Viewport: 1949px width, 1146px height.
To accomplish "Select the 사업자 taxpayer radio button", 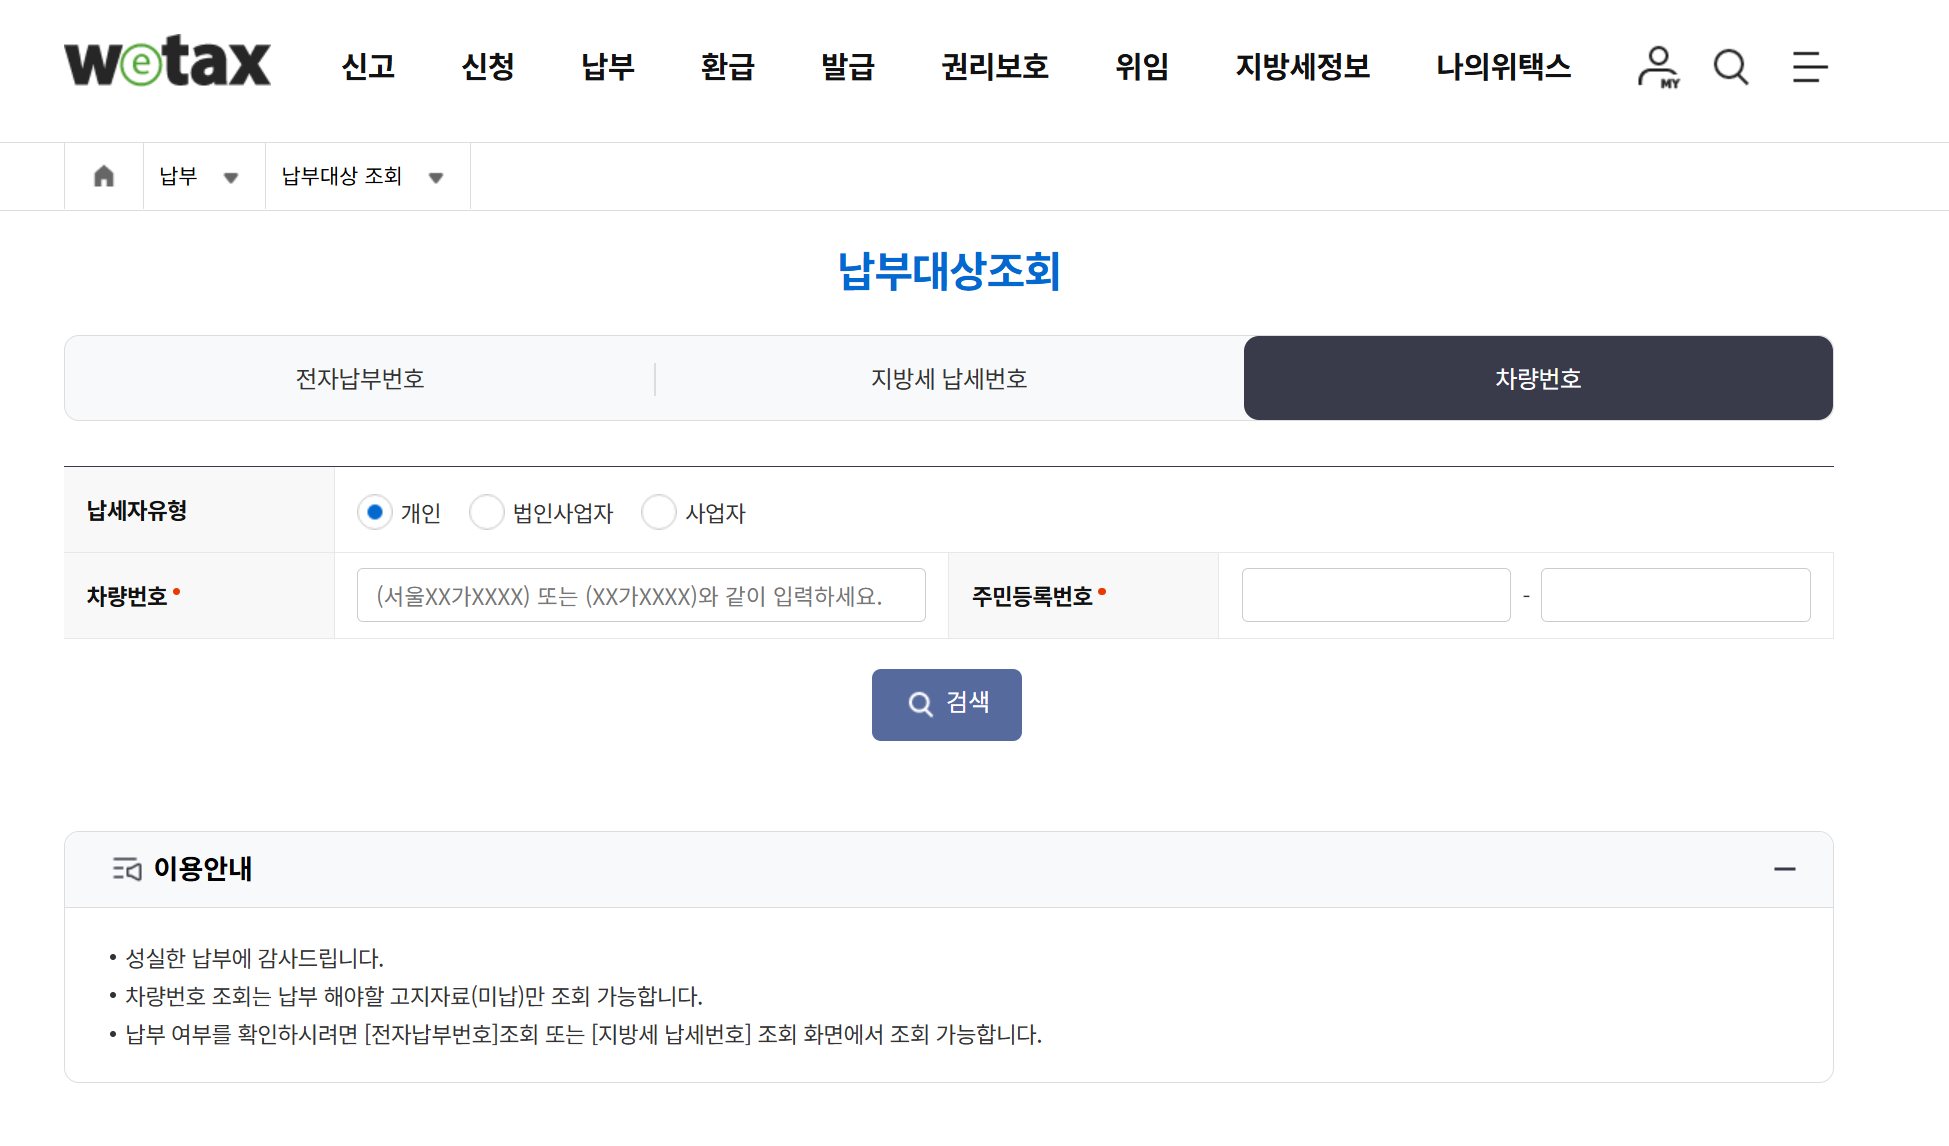I will click(659, 512).
